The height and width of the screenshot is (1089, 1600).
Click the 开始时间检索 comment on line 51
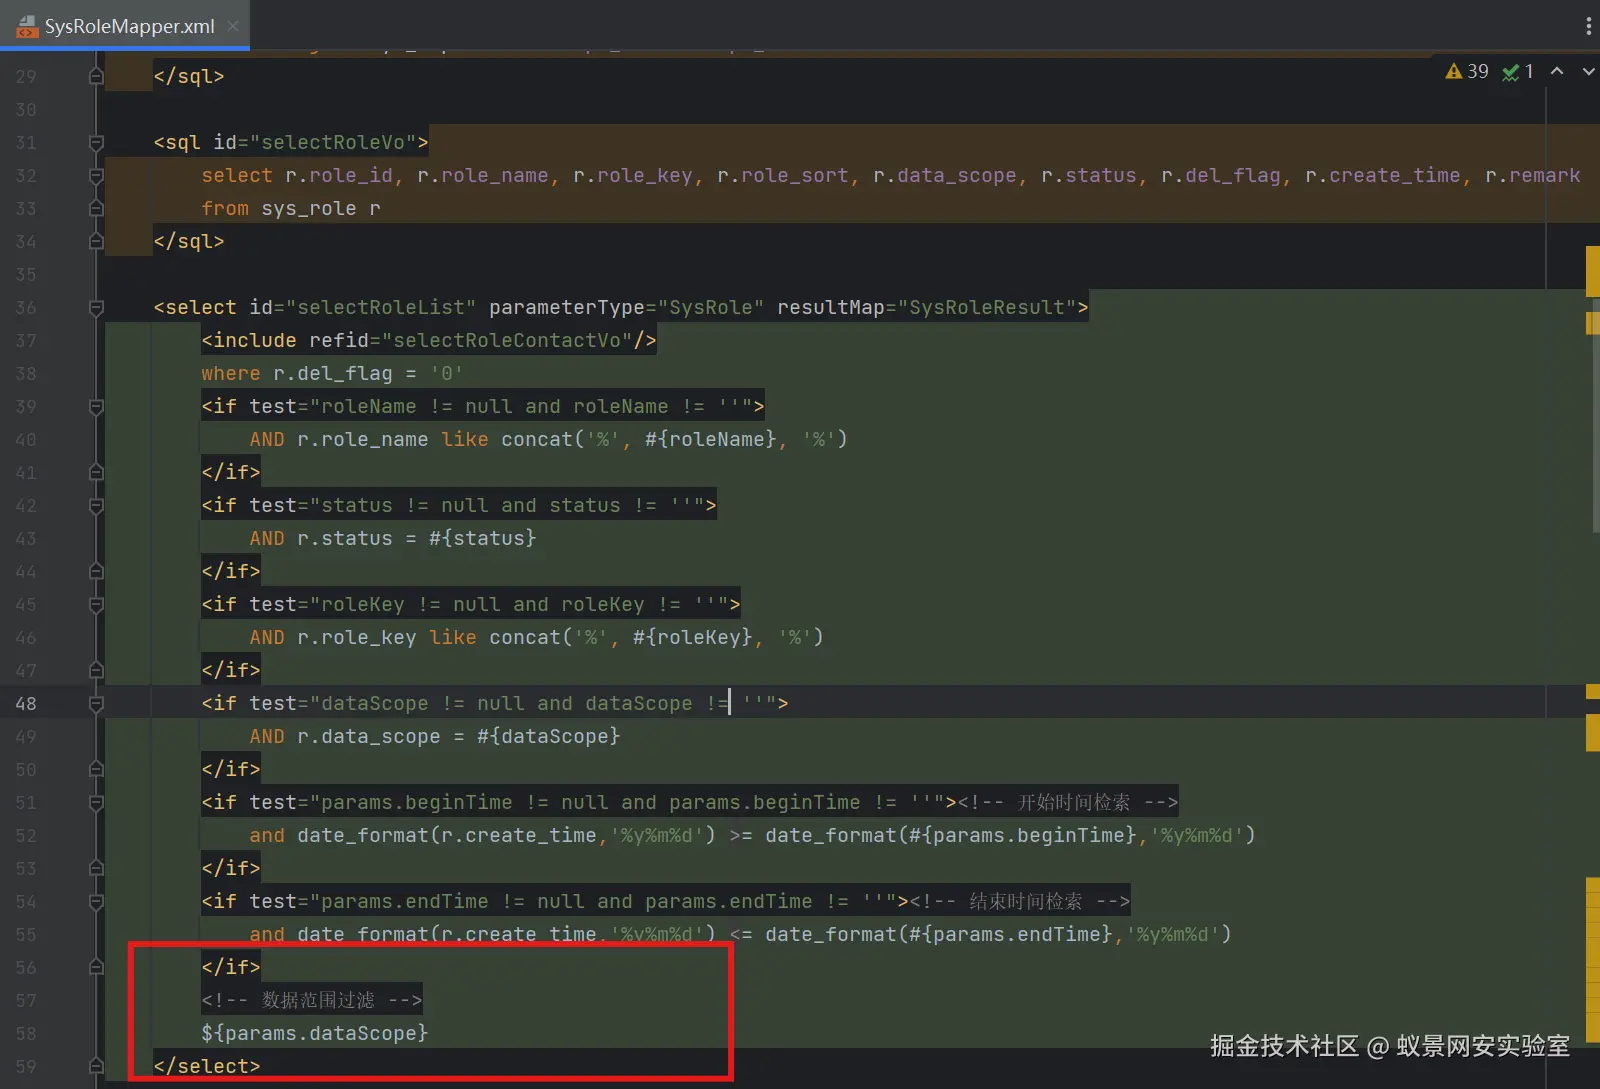coord(1068,803)
